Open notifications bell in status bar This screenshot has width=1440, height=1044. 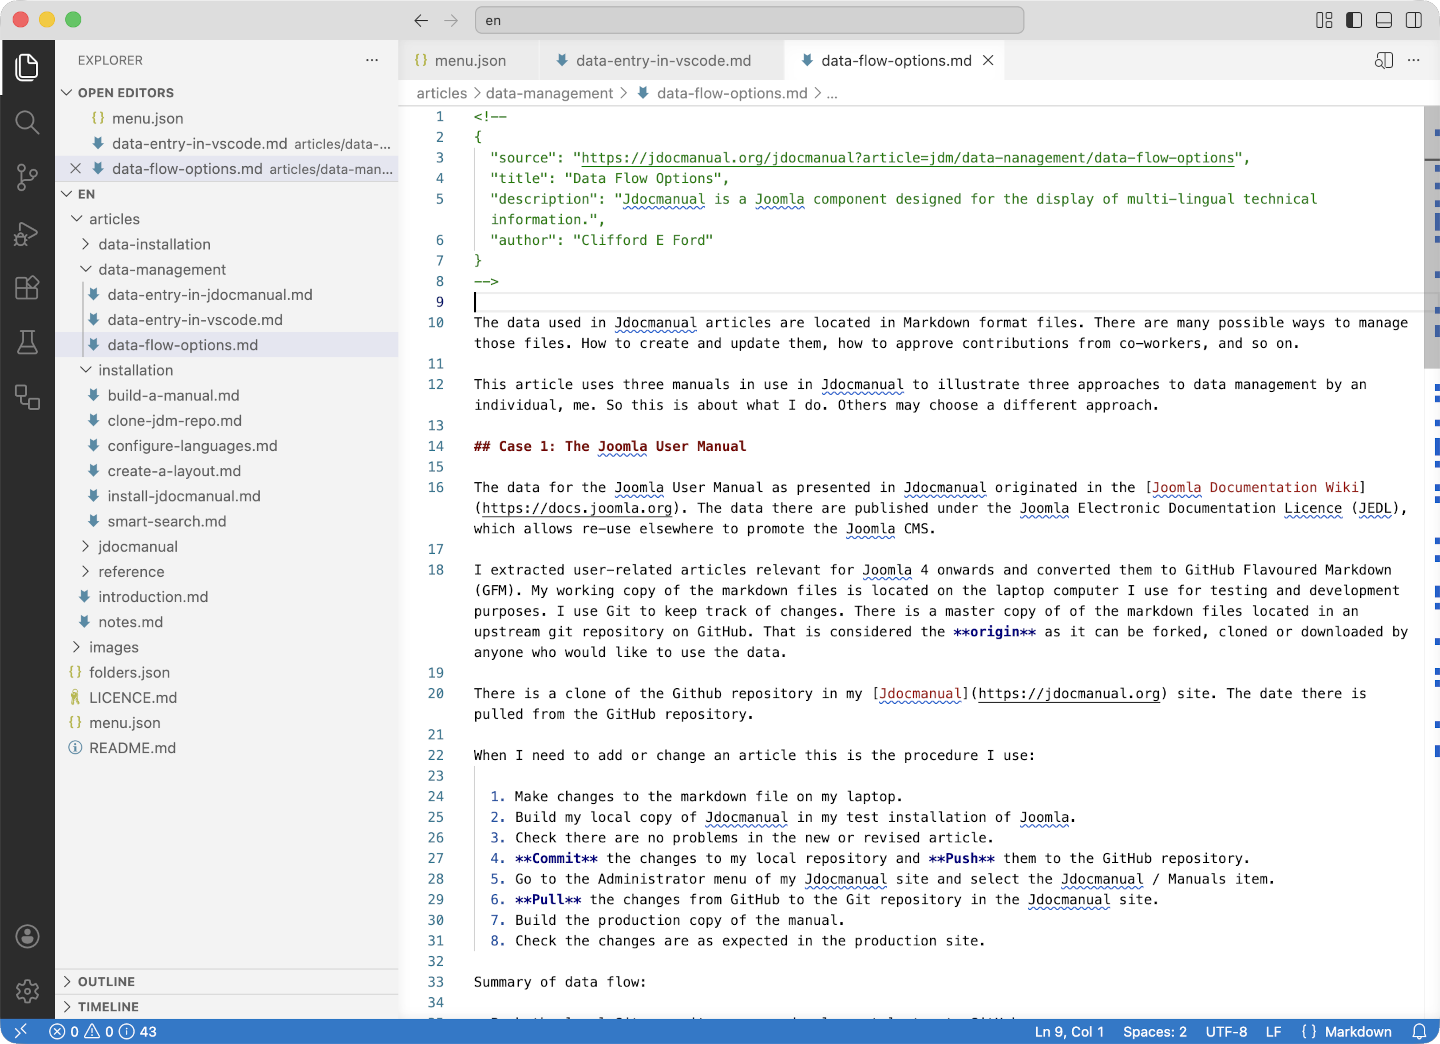[x=1418, y=1031]
